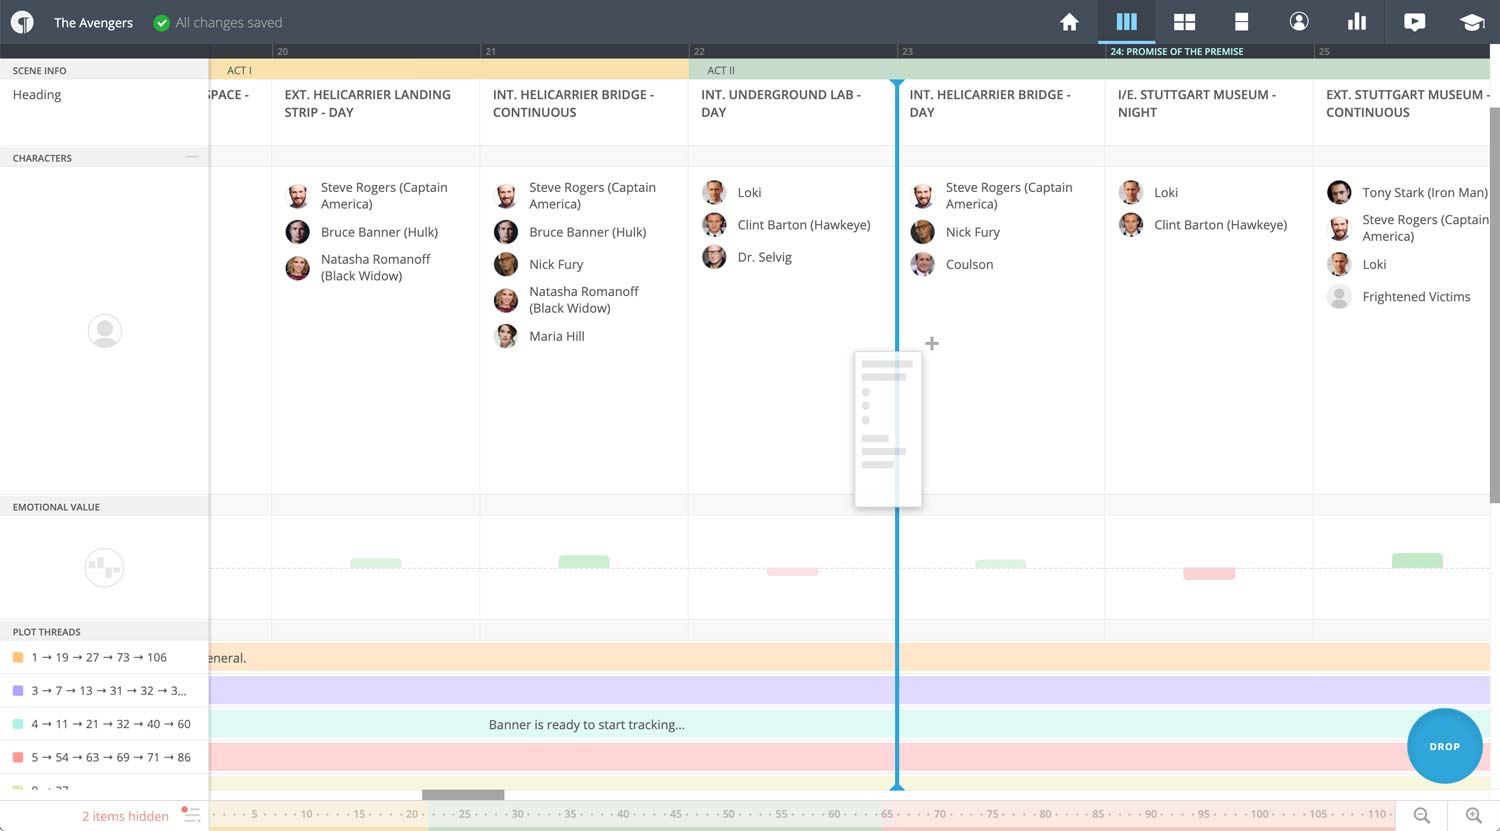
Task: Click the teal plot thread color swatch
Action: tap(18, 723)
